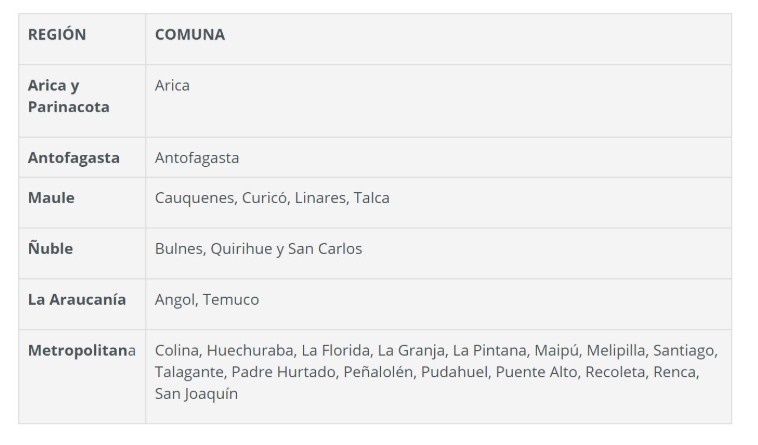Click Antofagasta in the Región column
This screenshot has height=445, width=758.
74,158
